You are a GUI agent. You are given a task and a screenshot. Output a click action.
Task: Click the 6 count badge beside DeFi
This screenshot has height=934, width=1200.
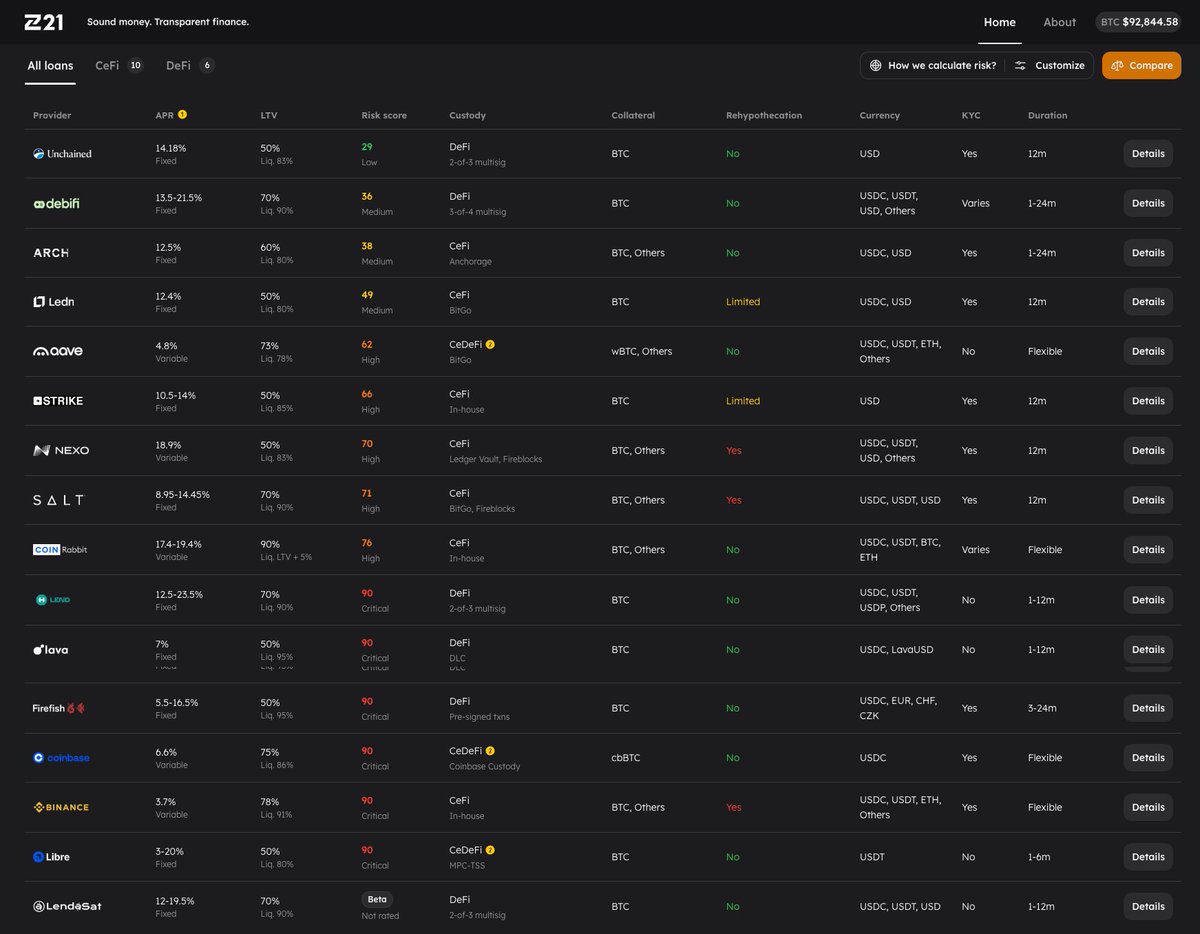(x=207, y=65)
